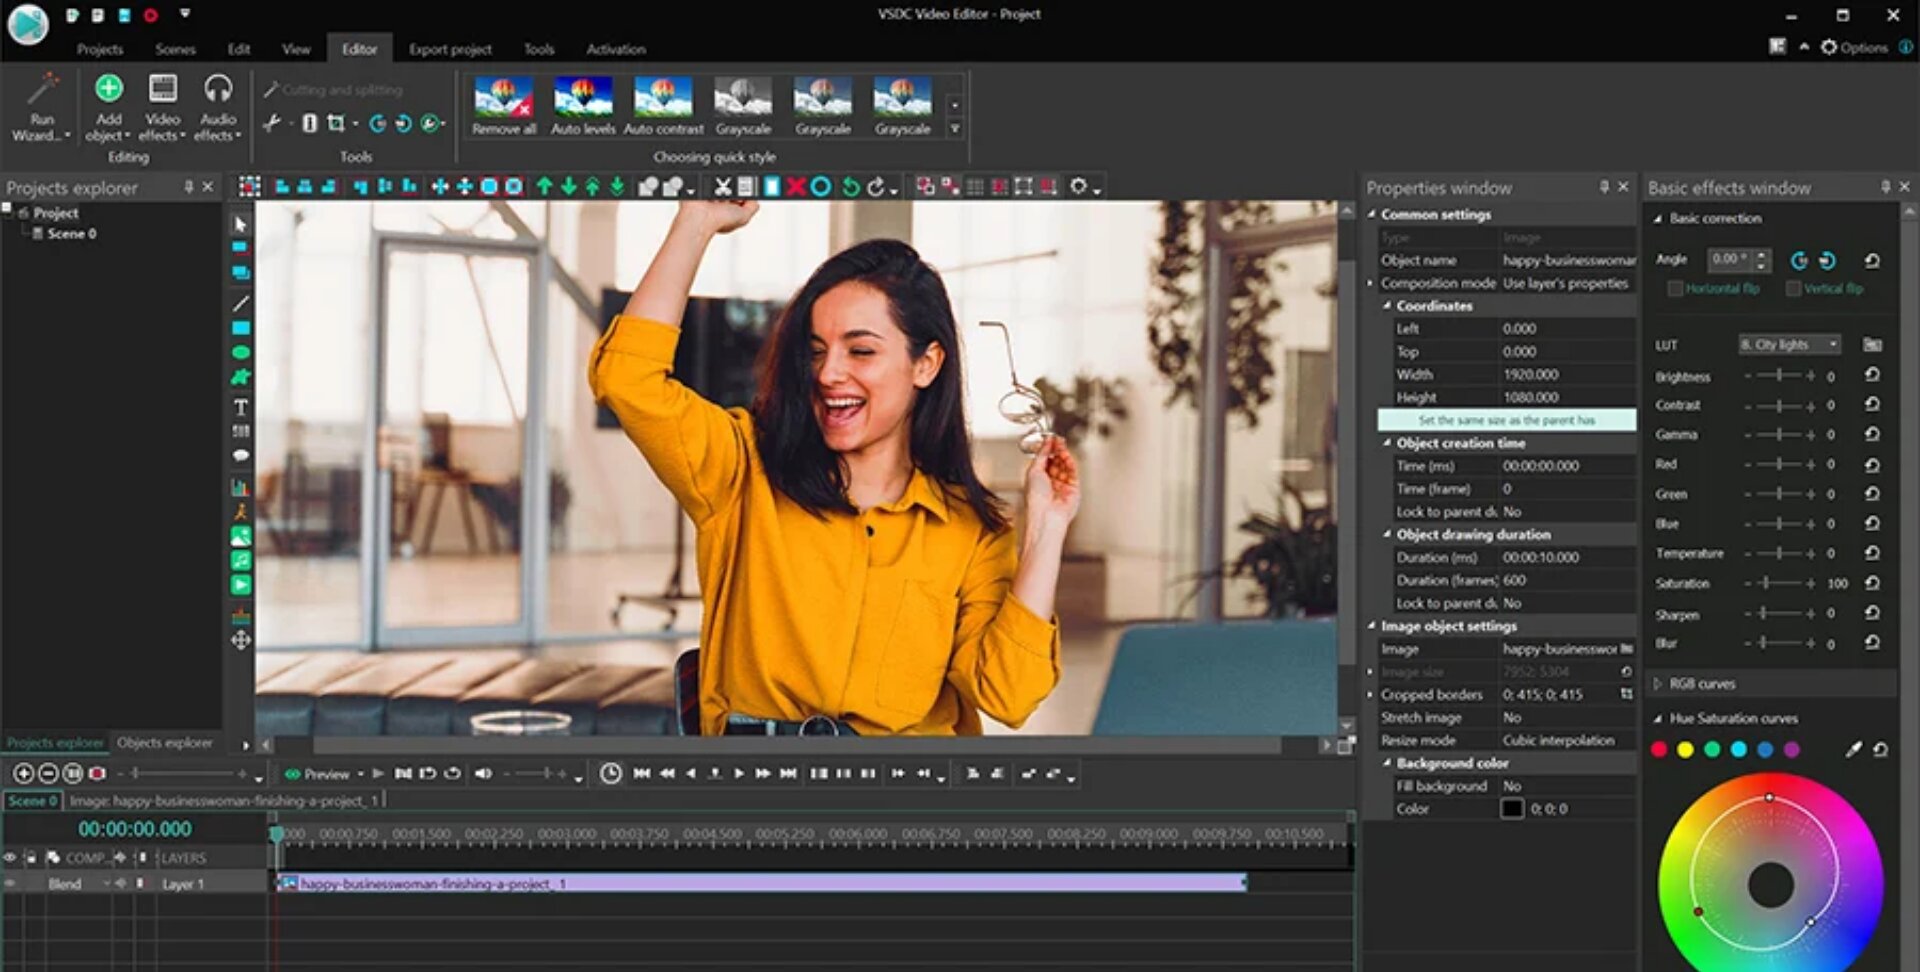Toggle visibility eye of Layer 1
The height and width of the screenshot is (972, 1920).
[10, 884]
